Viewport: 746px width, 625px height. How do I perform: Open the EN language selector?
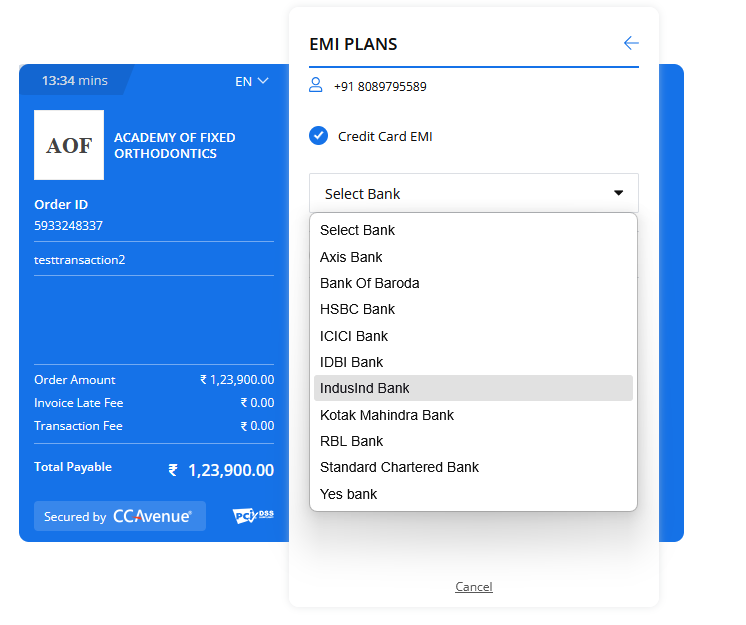pyautogui.click(x=251, y=81)
